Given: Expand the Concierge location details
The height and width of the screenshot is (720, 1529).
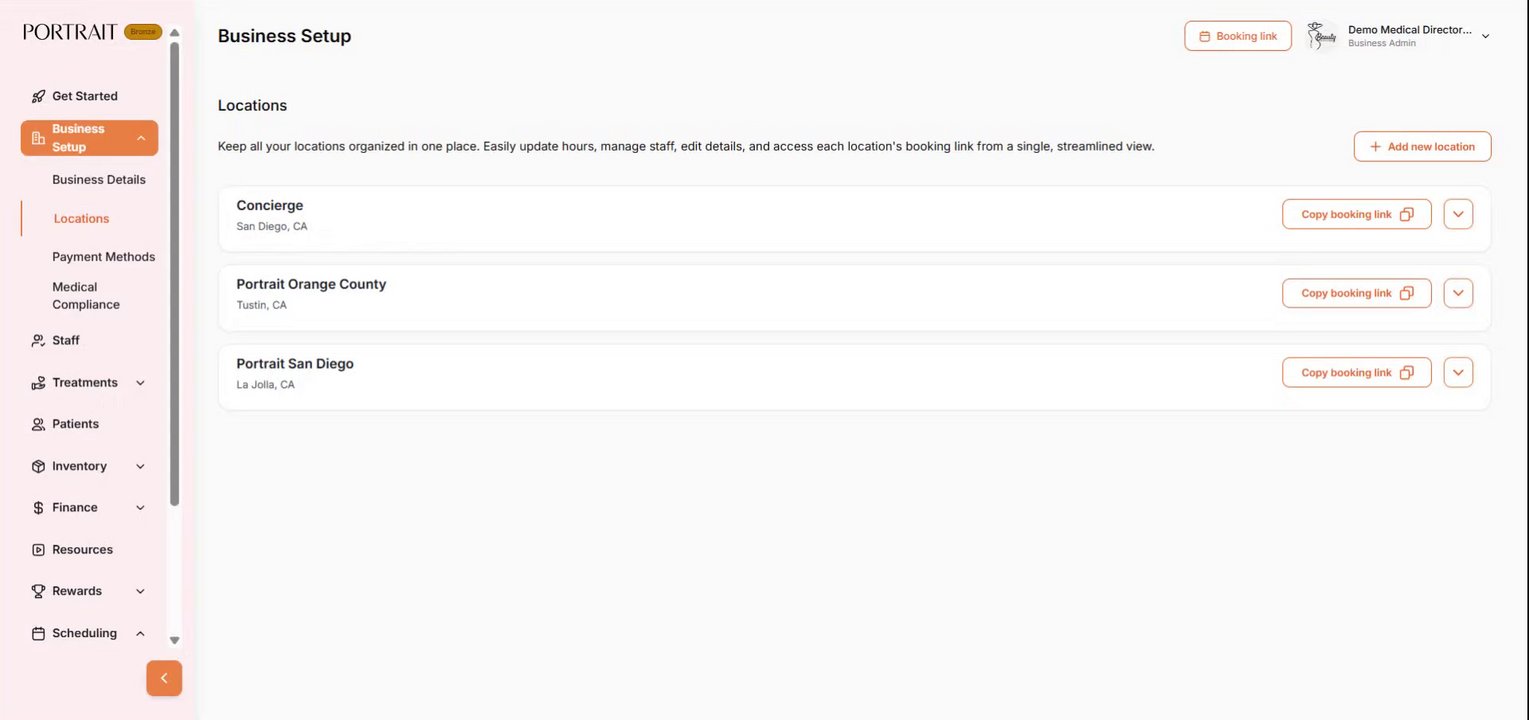Looking at the screenshot, I should [x=1458, y=214].
